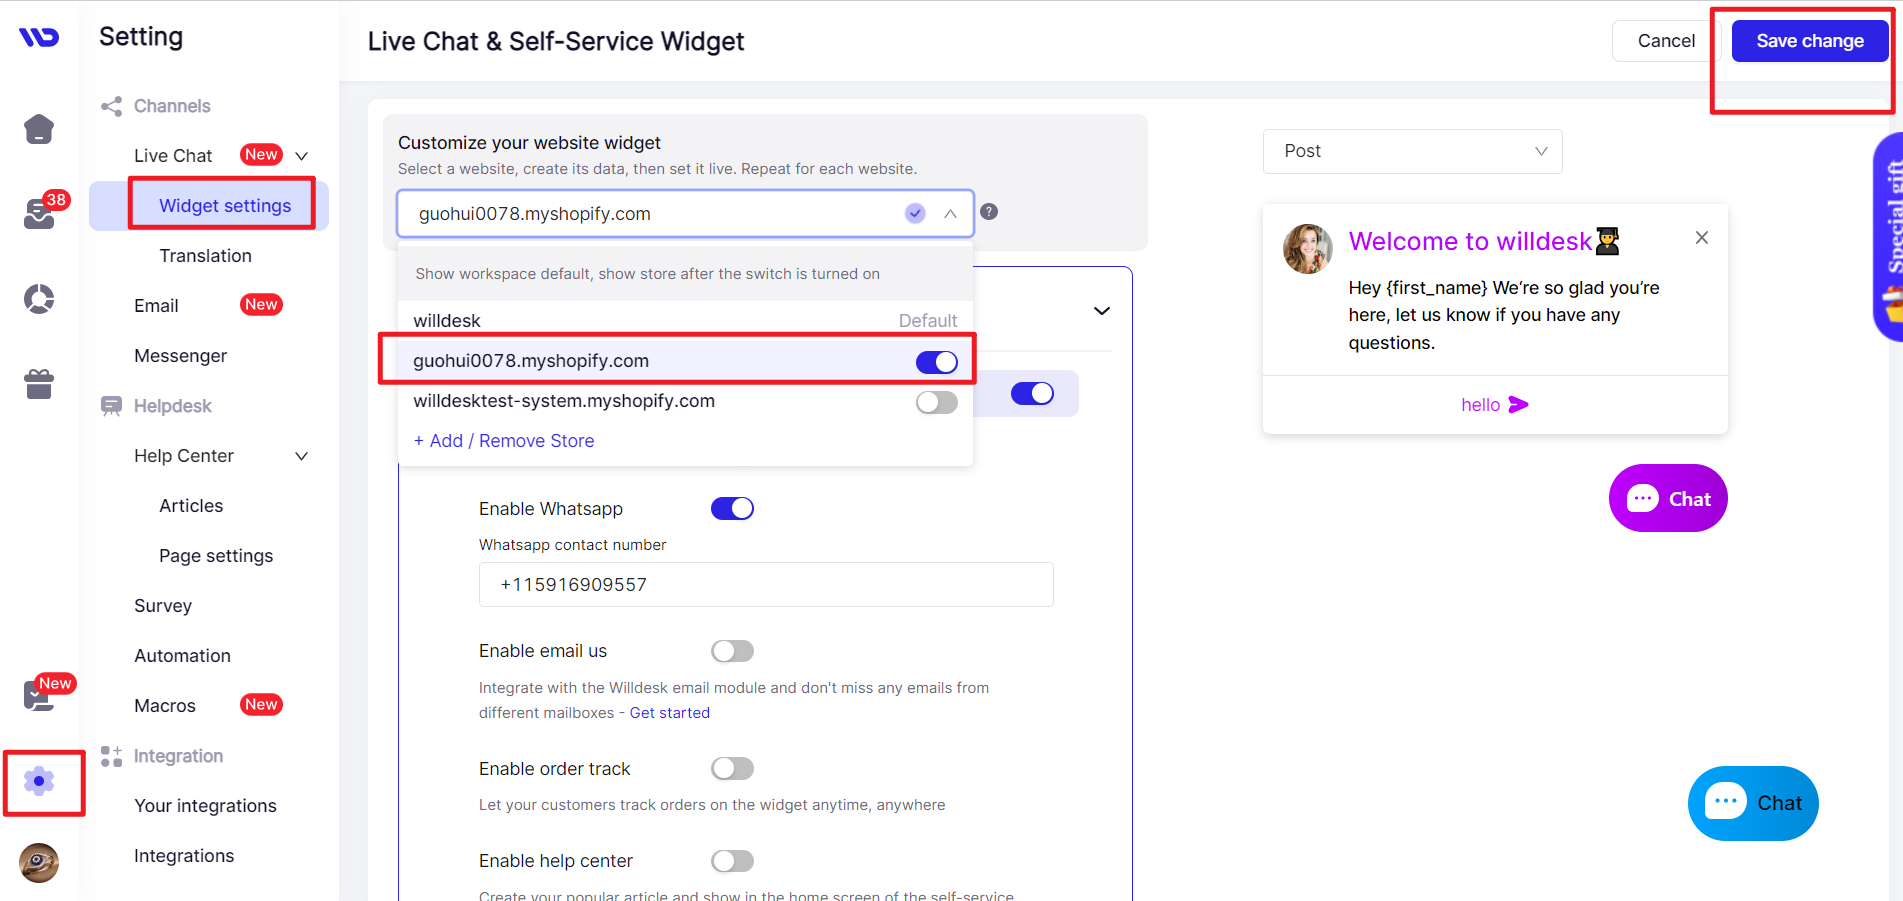1903x901 pixels.
Task: Open Page settings under Help Center
Action: click(x=216, y=556)
